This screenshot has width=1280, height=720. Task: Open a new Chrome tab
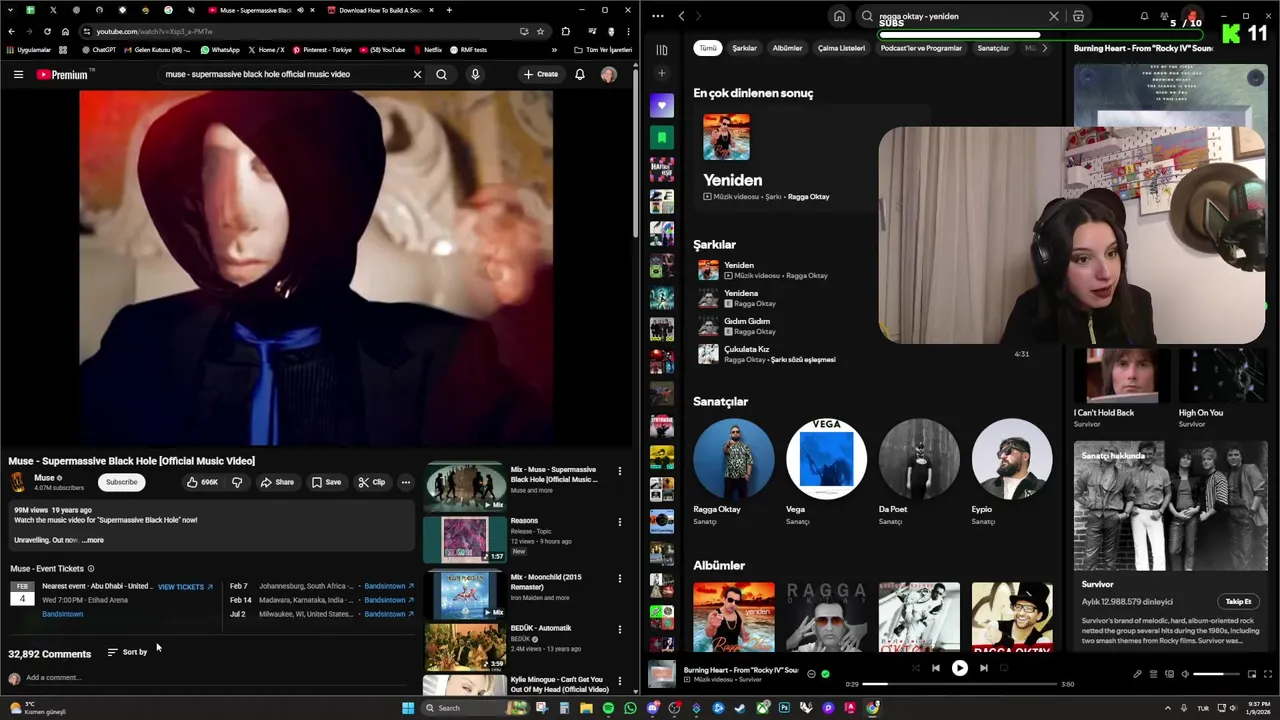449,10
